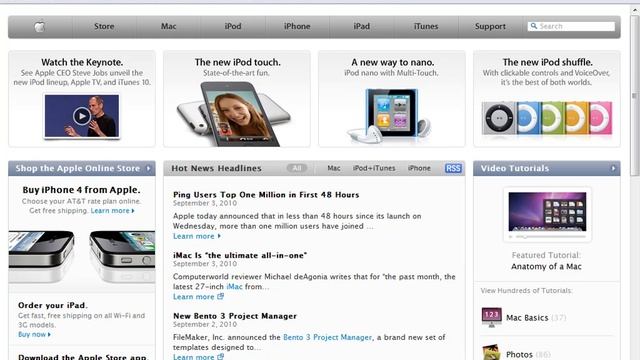
Task: Expand Shop the Apple Online Store arrow
Action: point(149,168)
